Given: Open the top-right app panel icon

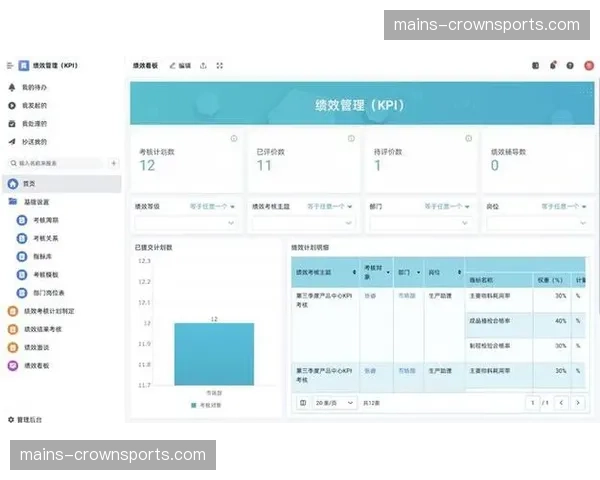Looking at the screenshot, I should [536, 66].
